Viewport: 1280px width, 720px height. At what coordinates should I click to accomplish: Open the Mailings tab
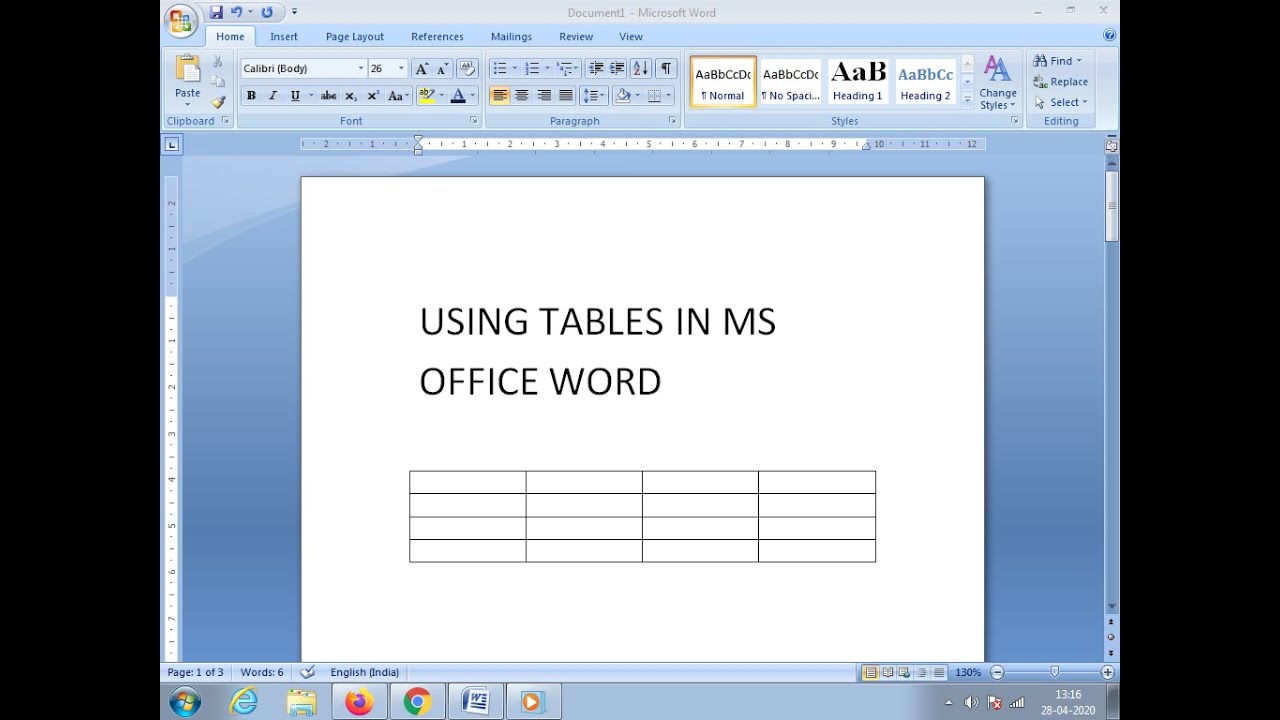(x=511, y=37)
